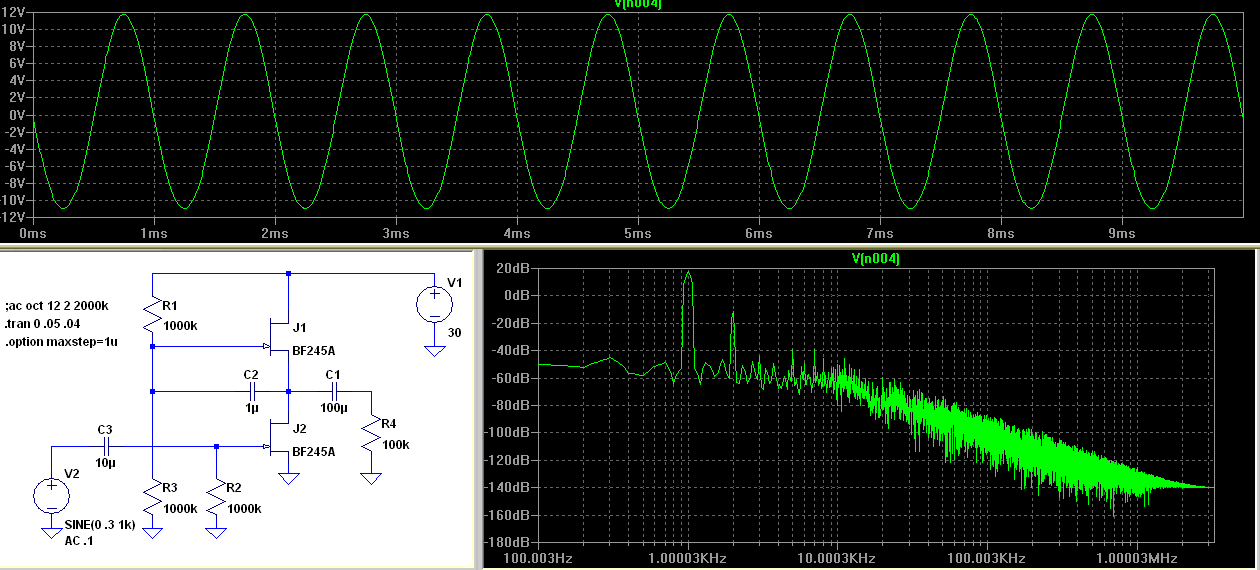The width and height of the screenshot is (1260, 570).
Task: Click the -180dB label on the FFT axis
Action: tap(508, 543)
